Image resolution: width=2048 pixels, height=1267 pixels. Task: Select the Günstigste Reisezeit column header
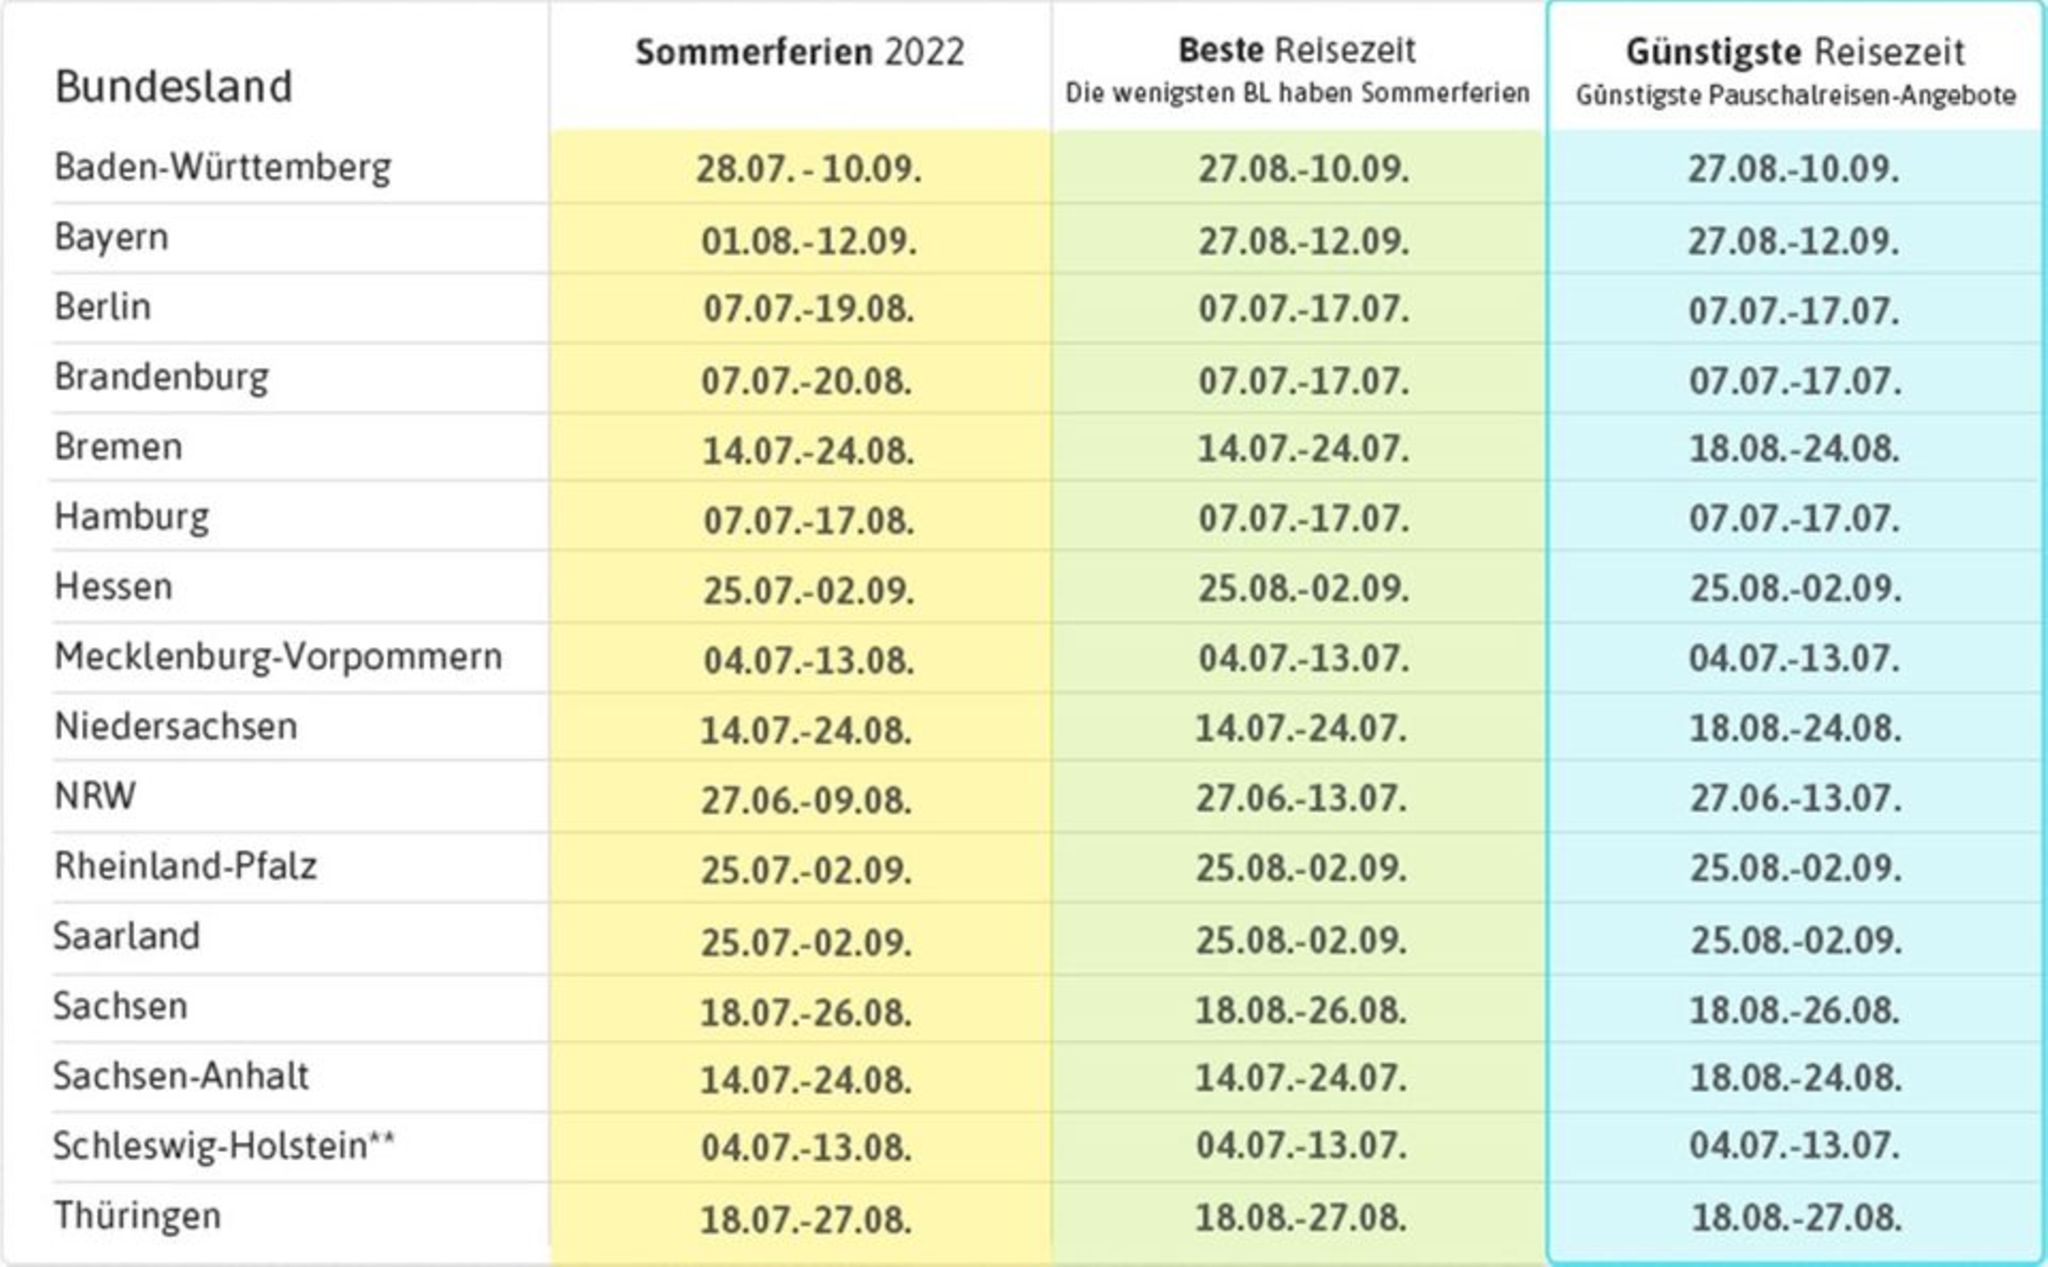click(1795, 52)
